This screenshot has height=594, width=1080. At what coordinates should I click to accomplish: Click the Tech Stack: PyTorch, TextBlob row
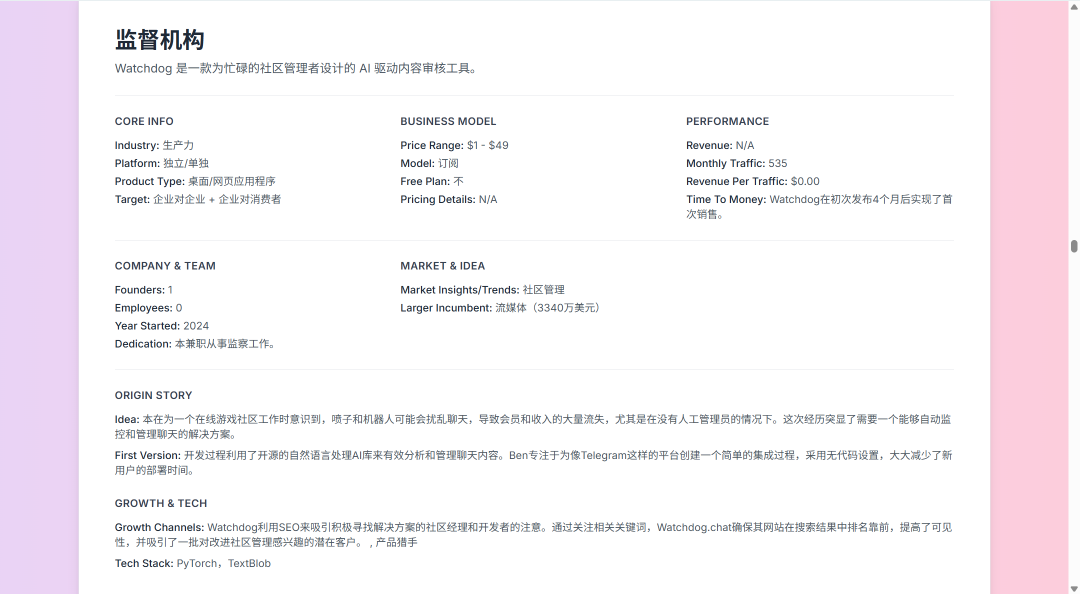click(193, 564)
